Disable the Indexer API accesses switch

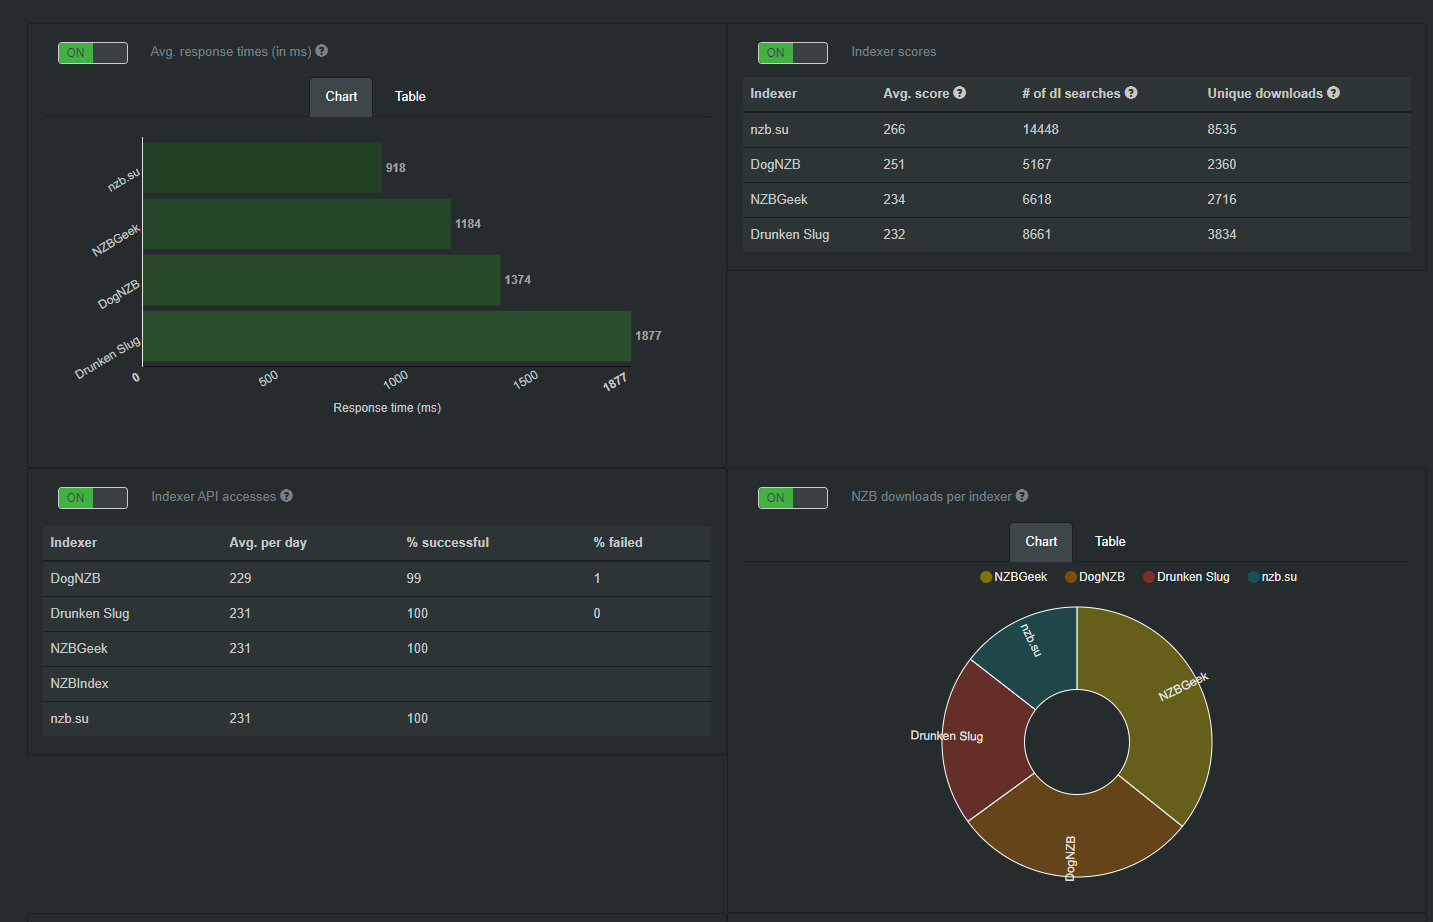(x=93, y=498)
